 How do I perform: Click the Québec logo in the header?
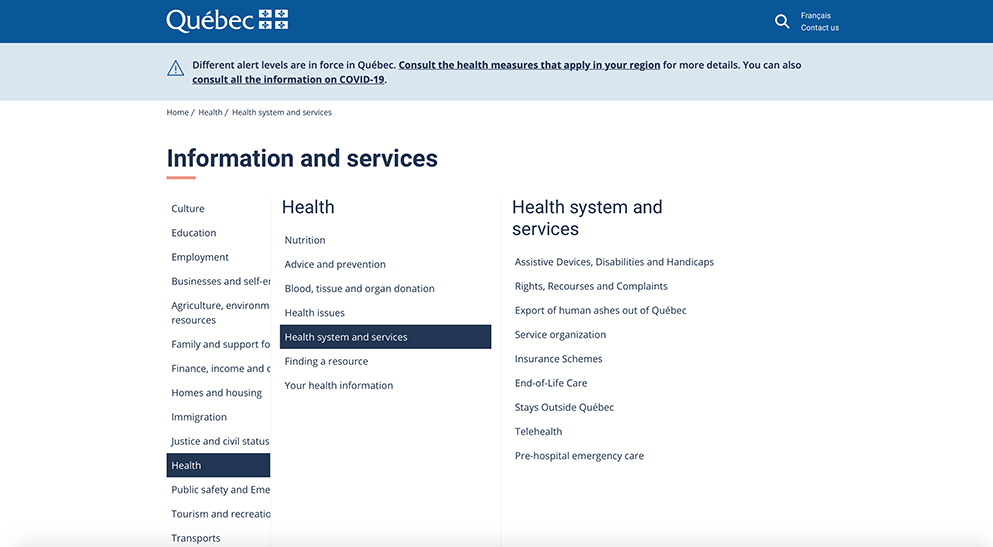click(x=227, y=20)
